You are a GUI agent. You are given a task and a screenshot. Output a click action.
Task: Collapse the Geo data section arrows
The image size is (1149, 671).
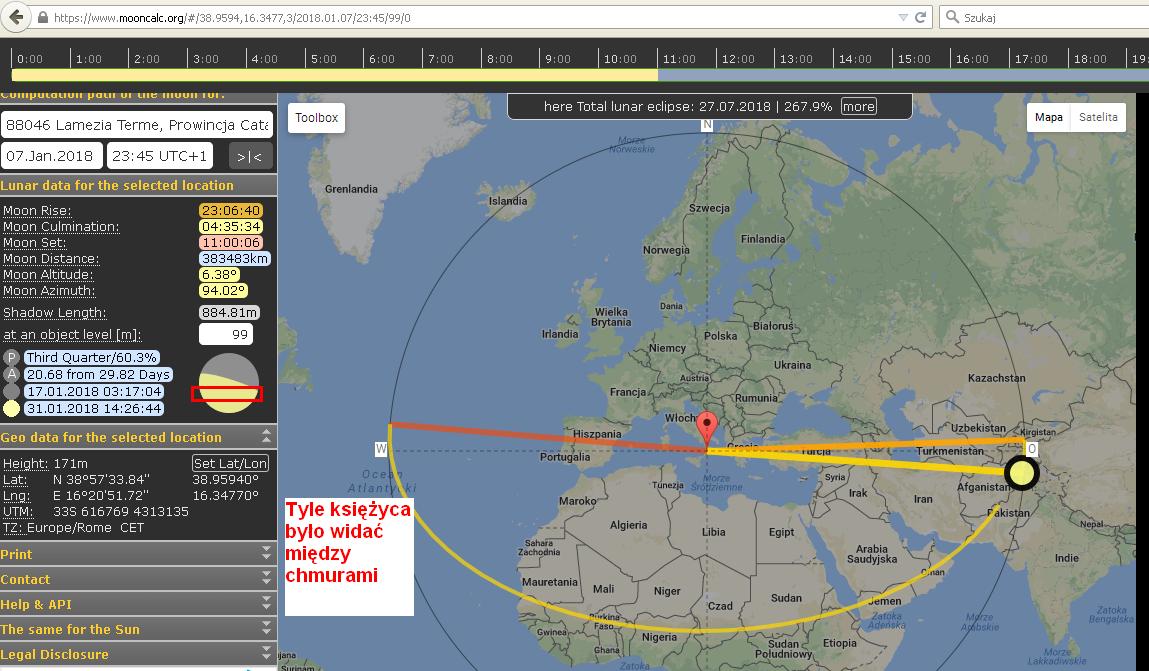266,437
